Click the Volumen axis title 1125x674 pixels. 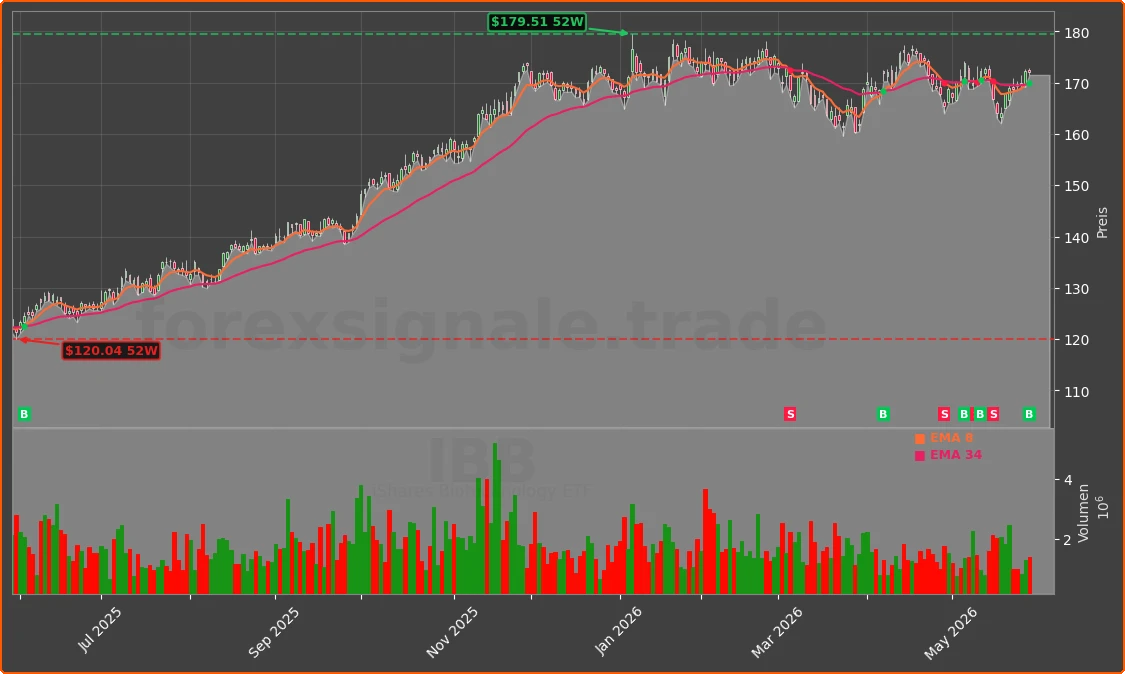pos(1083,512)
